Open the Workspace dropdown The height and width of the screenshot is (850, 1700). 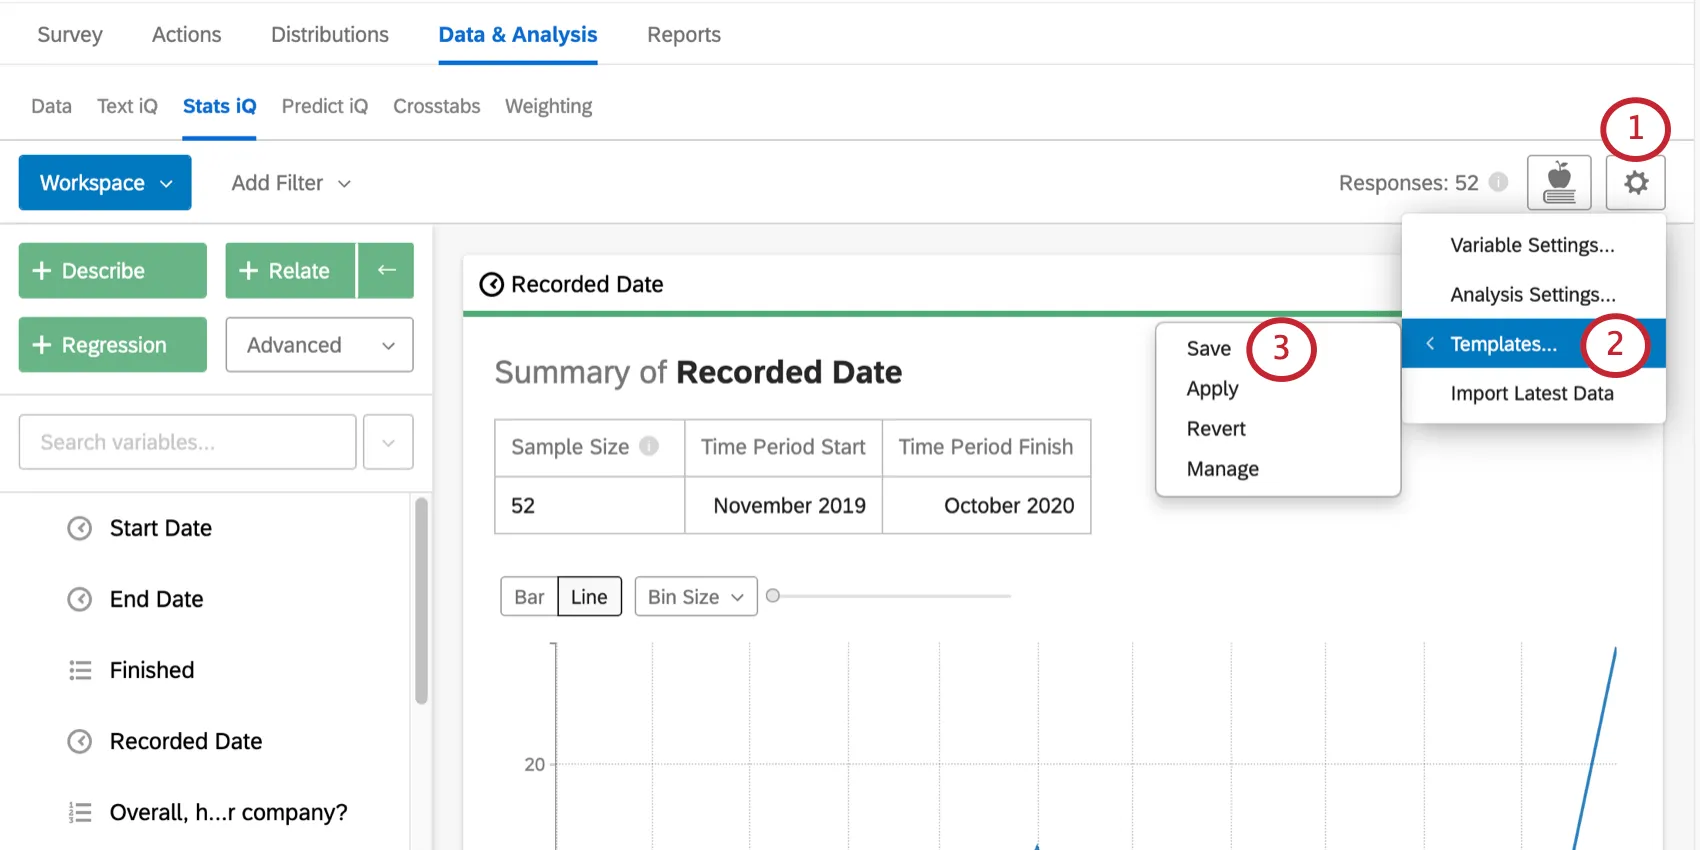pos(105,183)
